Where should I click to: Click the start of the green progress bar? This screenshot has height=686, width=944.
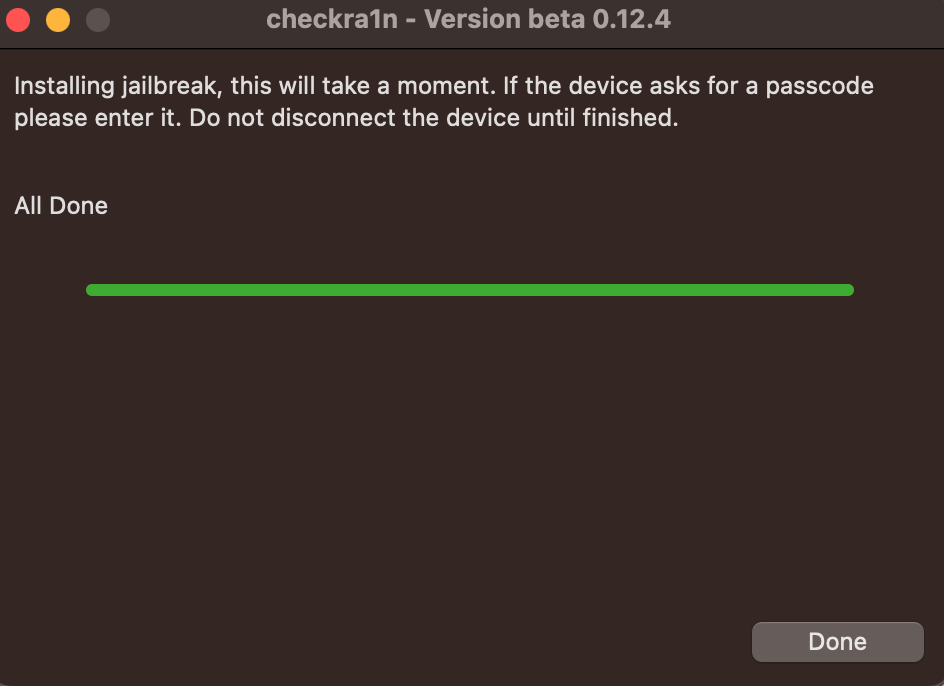pos(93,290)
